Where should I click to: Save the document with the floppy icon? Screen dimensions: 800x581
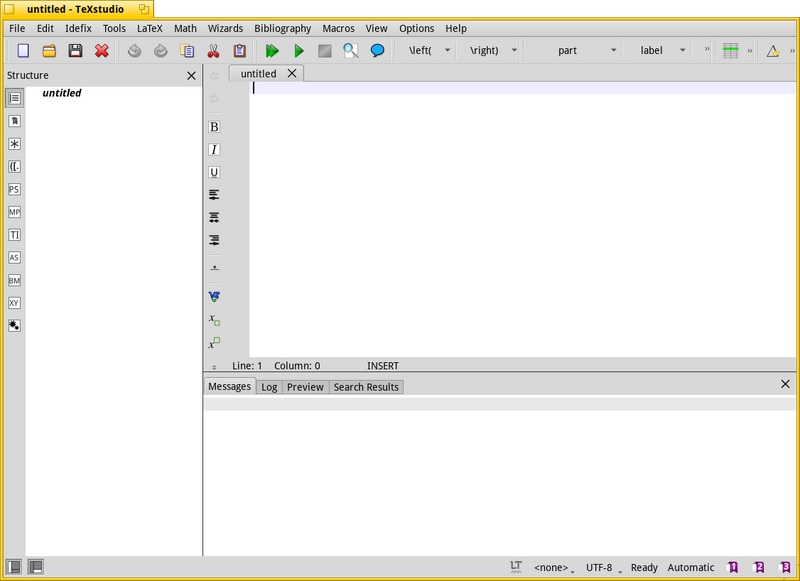pyautogui.click(x=76, y=50)
